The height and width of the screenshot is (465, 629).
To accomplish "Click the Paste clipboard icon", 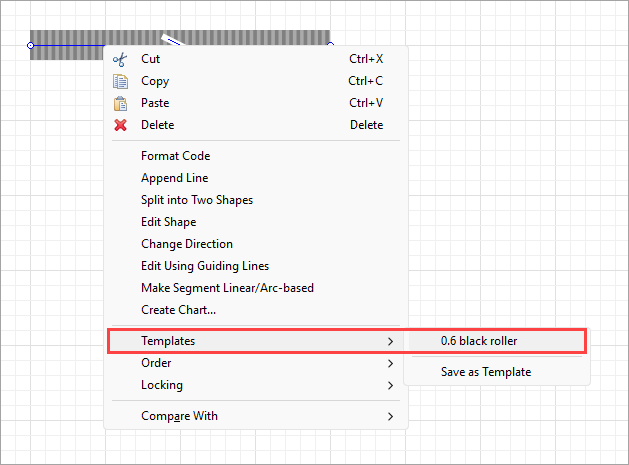I will click(121, 103).
